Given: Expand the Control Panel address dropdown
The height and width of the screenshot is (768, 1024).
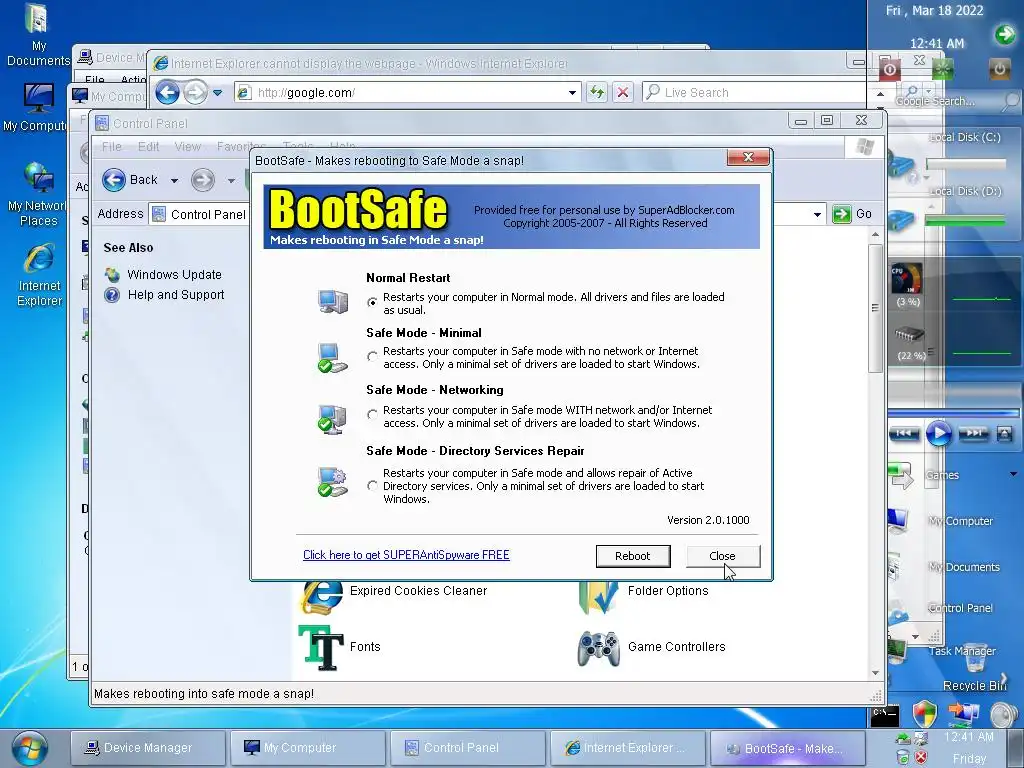Looking at the screenshot, I should [x=817, y=214].
